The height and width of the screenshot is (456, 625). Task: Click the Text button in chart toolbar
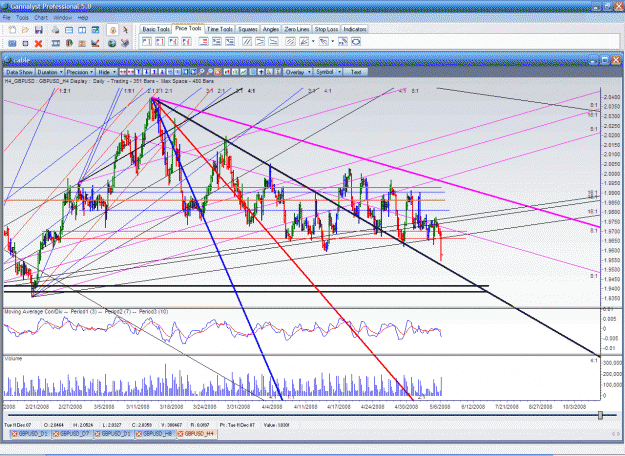point(356,72)
